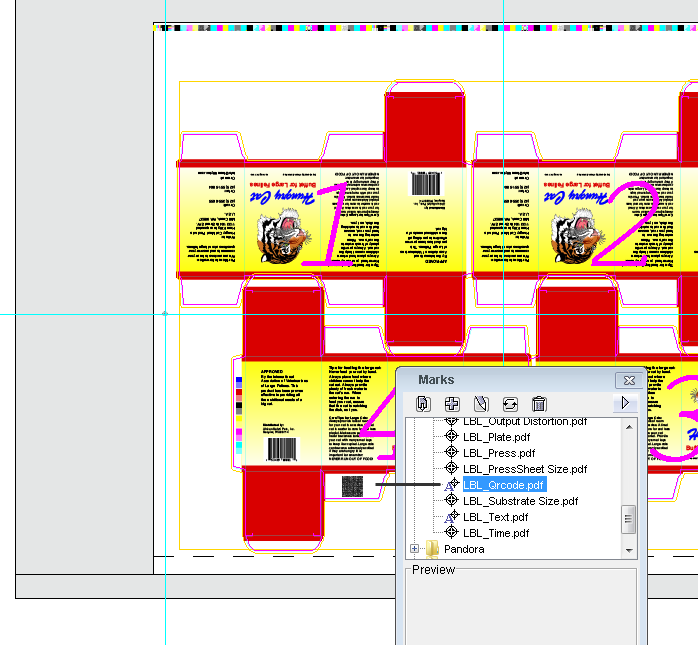Select the highlighted LBL_Qrcode.pdf entry
The image size is (698, 645).
coord(504,485)
